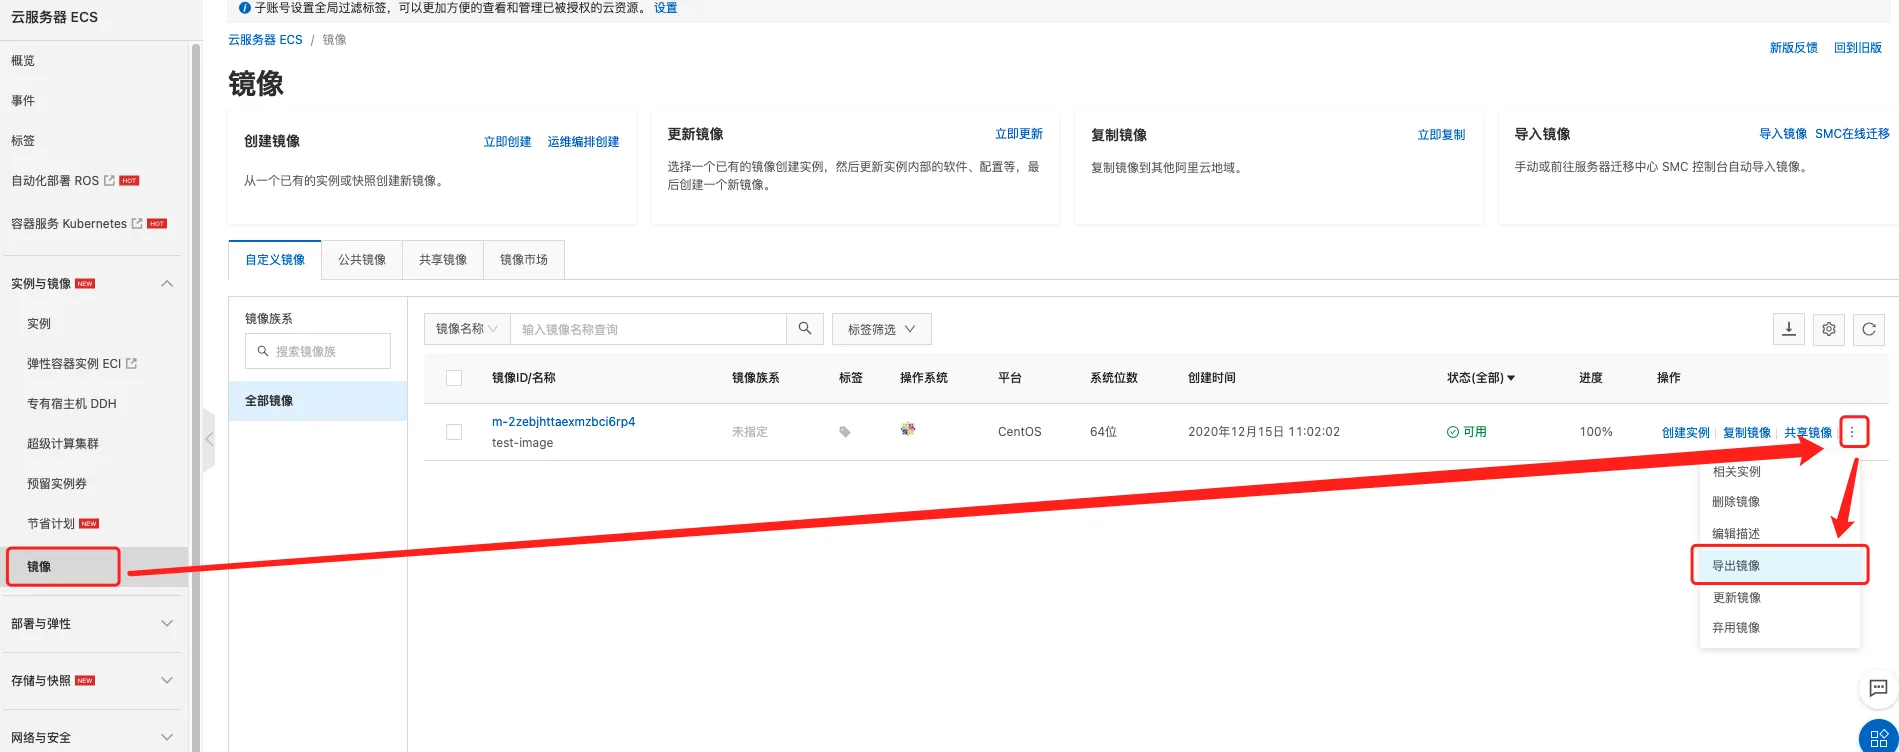The width and height of the screenshot is (1899, 752).
Task: Click the green available status icon
Action: pyautogui.click(x=1452, y=432)
